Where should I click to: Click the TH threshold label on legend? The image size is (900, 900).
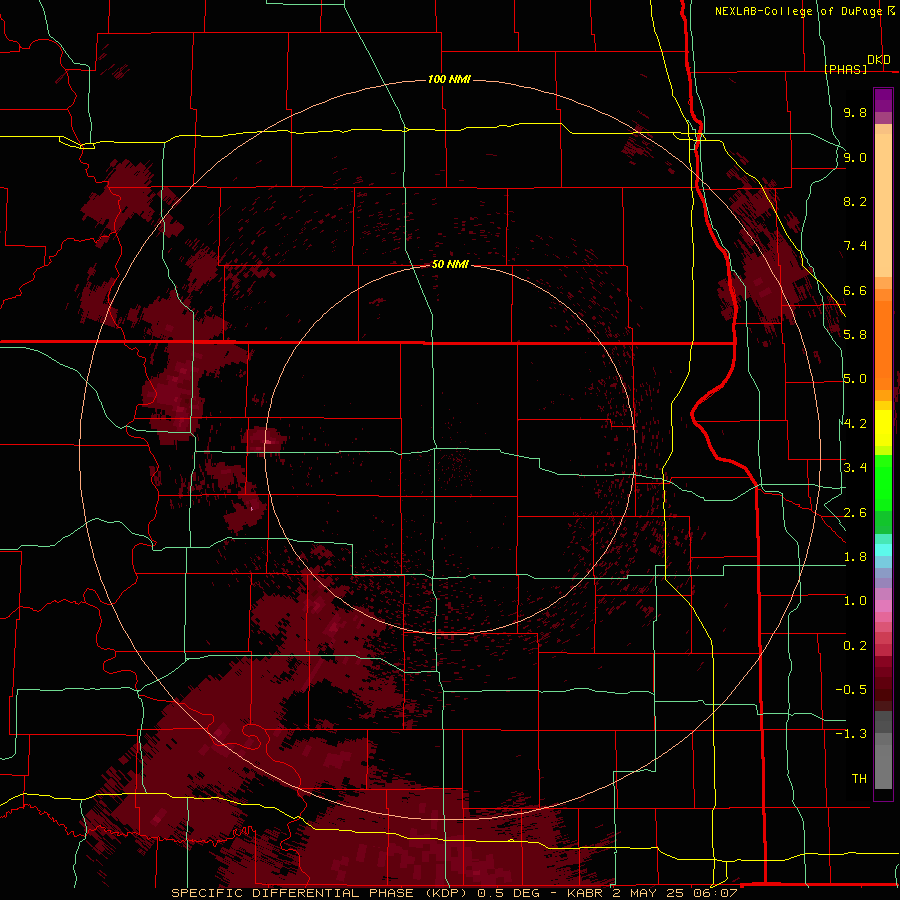859,779
